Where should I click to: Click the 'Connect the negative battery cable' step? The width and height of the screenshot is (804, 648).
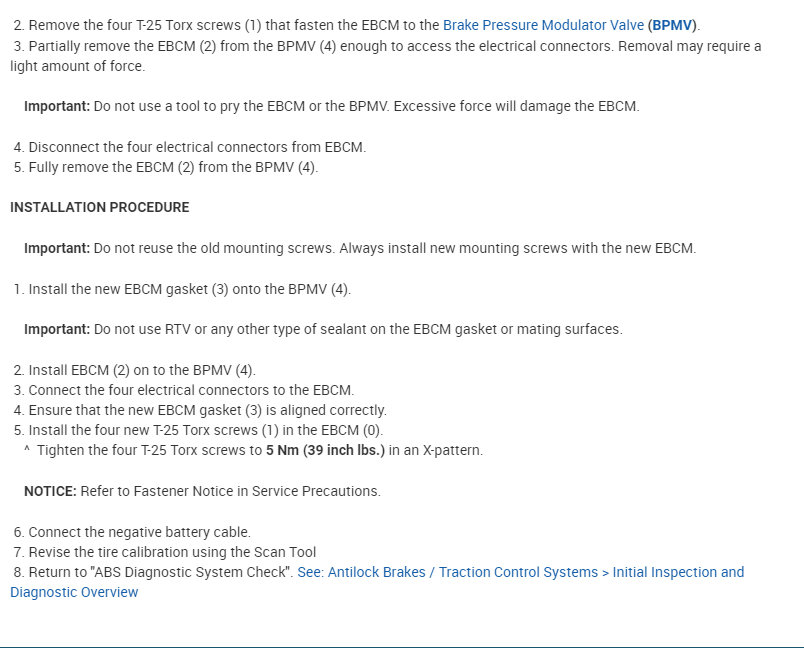click(x=139, y=532)
